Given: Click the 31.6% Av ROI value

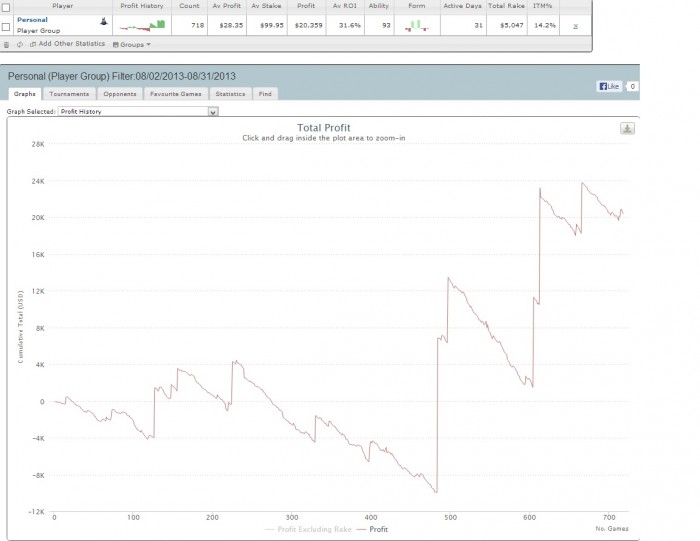Looking at the screenshot, I should pyautogui.click(x=350, y=25).
